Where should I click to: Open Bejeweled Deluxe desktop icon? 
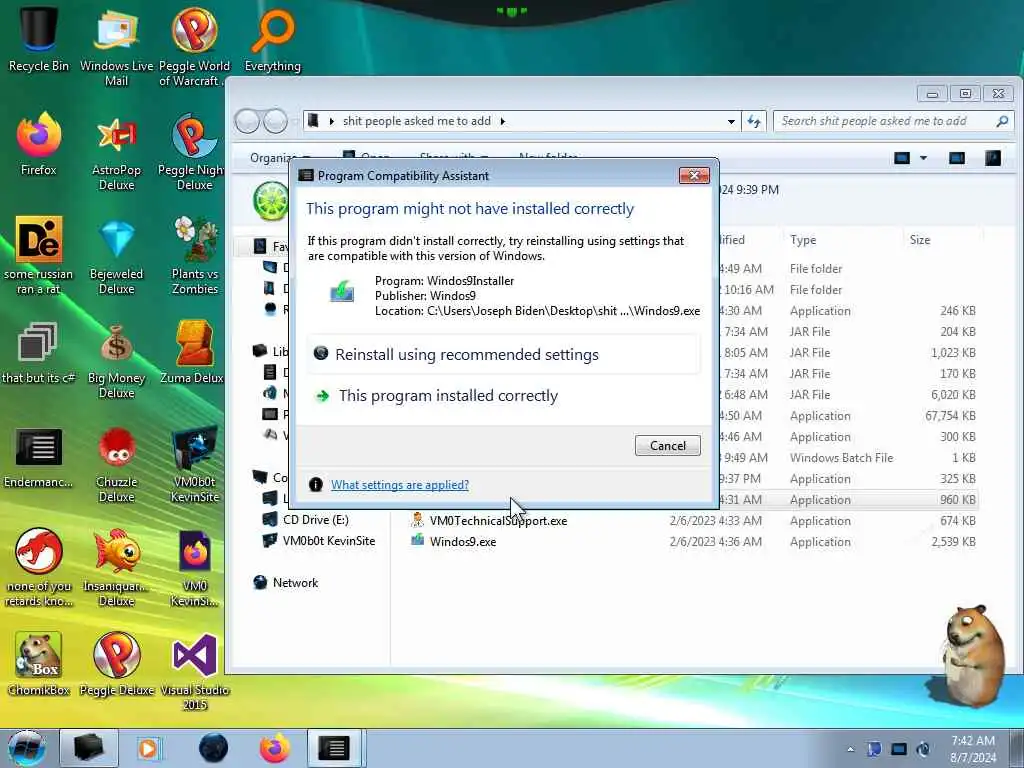(x=116, y=255)
